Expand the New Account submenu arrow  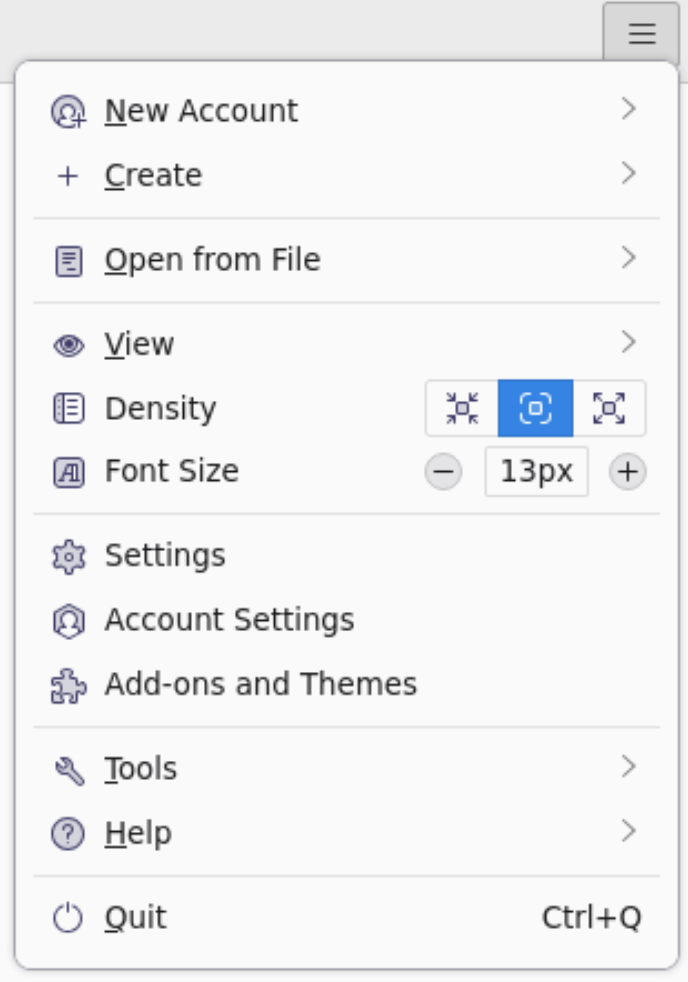[629, 109]
